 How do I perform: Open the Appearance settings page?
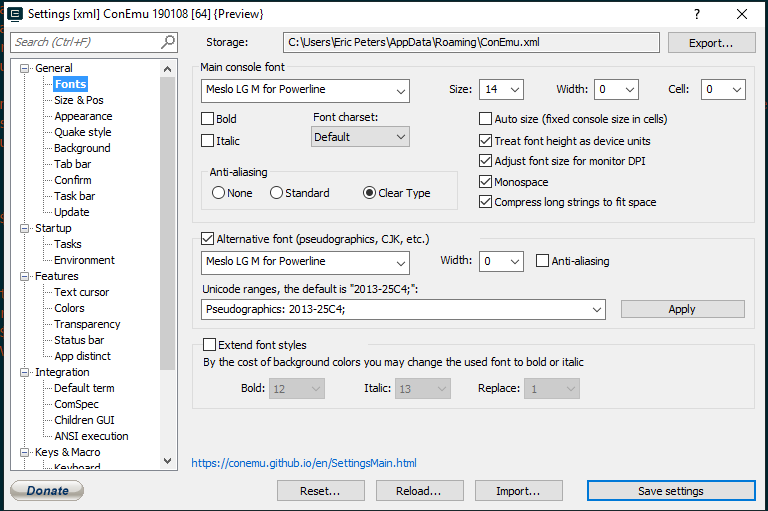83,116
